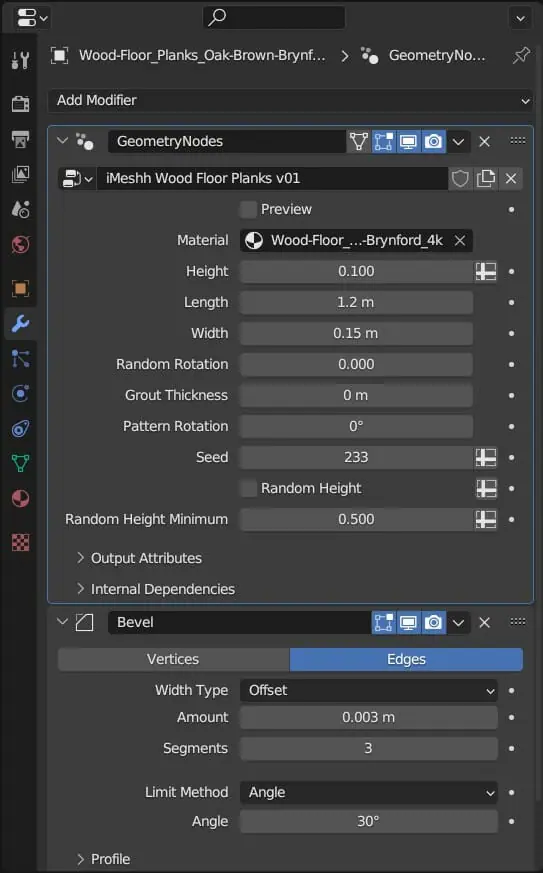Toggle the pin context icon
Image resolution: width=543 pixels, height=873 pixels.
[x=521, y=55]
